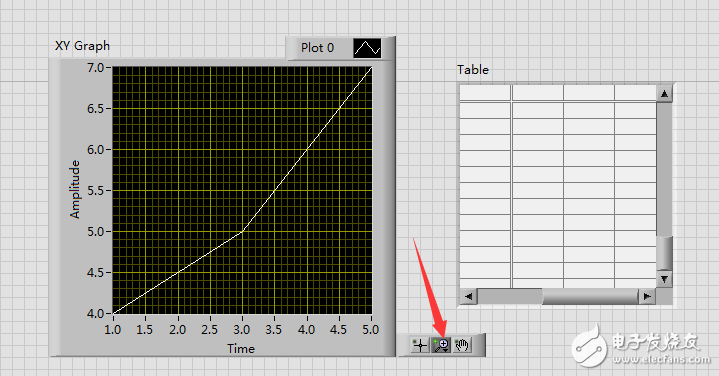The width and height of the screenshot is (719, 376).
Task: Select the zoom magnifier tool
Action: pyautogui.click(x=441, y=345)
